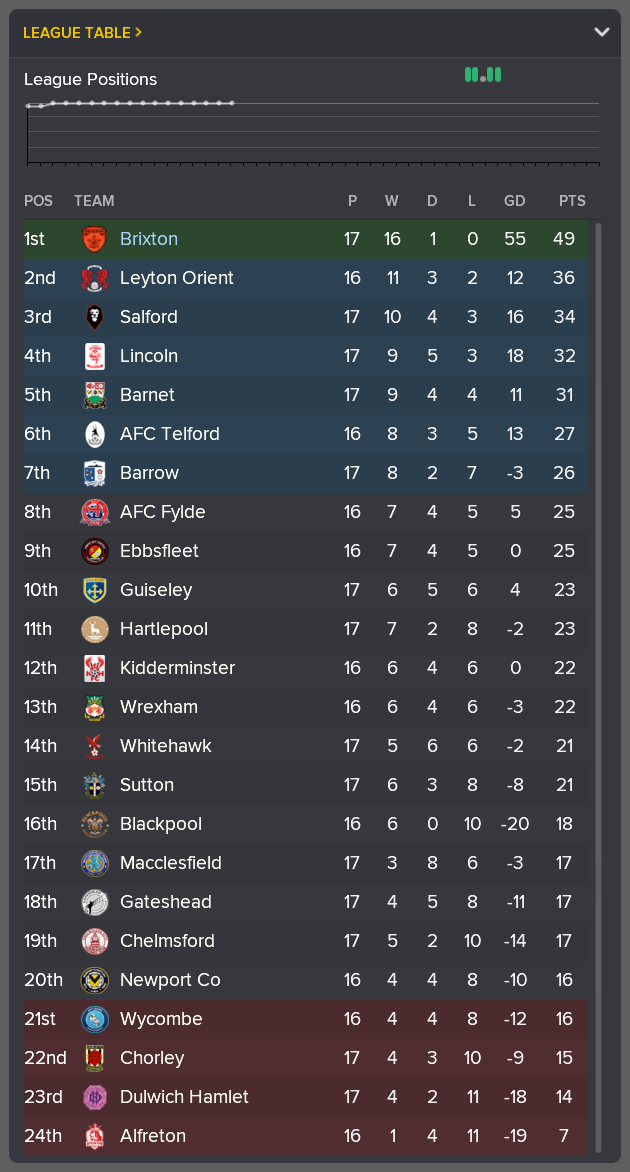630x1172 pixels.
Task: Click the Brixton club crest
Action: point(95,239)
